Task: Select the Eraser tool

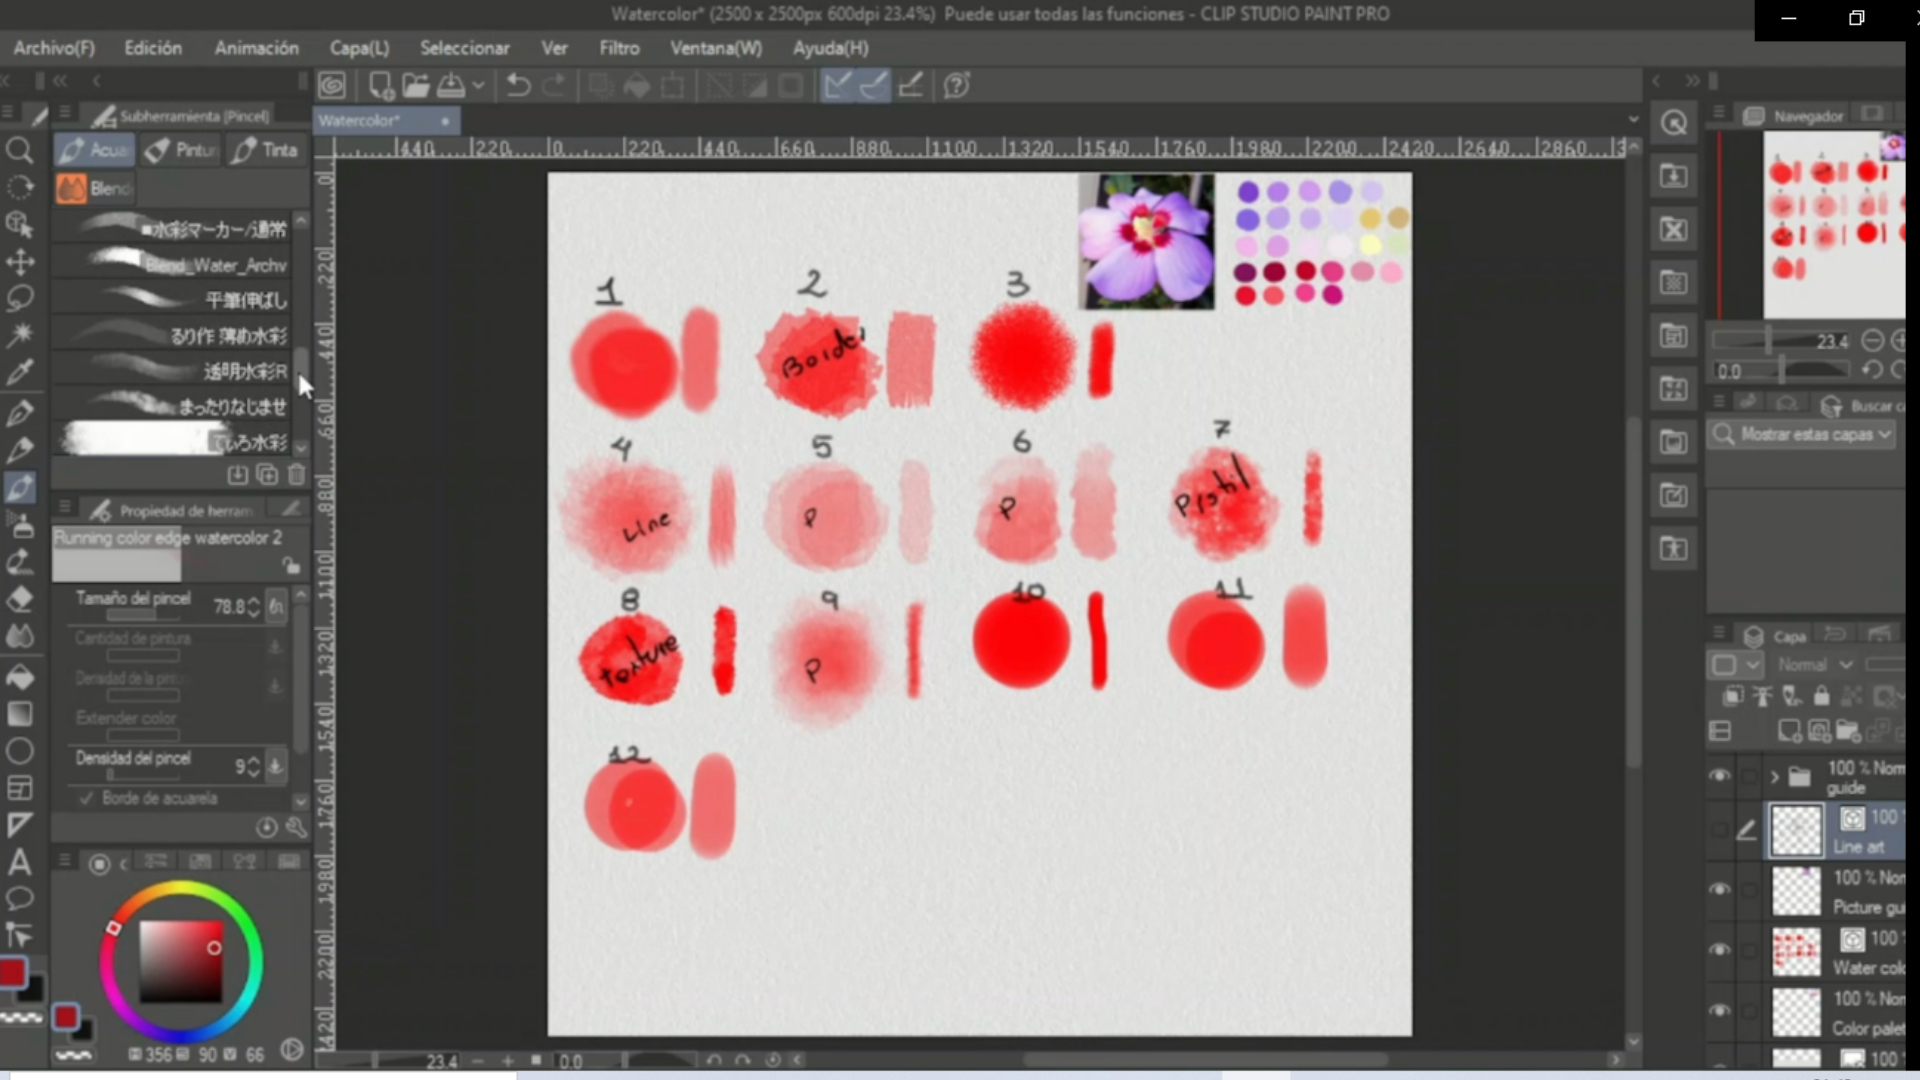Action: click(19, 600)
